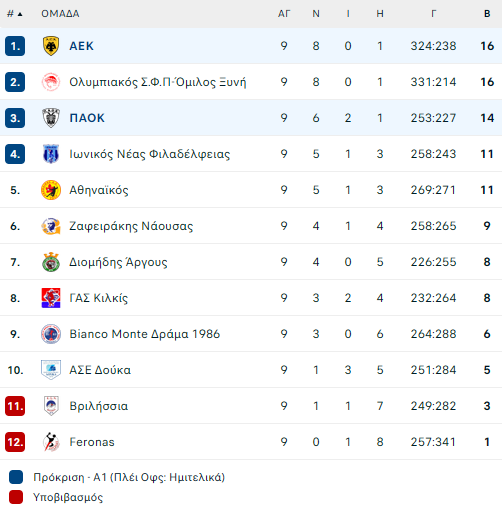Select the ΓΑΣ Κιλκίς red-blue logo
The height and width of the screenshot is (508, 502).
click(x=51, y=298)
